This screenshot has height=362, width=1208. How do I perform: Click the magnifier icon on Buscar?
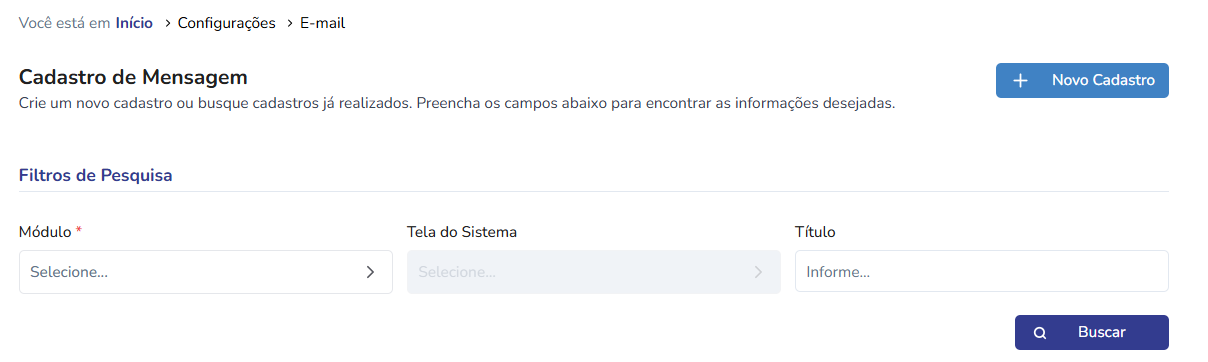tap(1040, 333)
